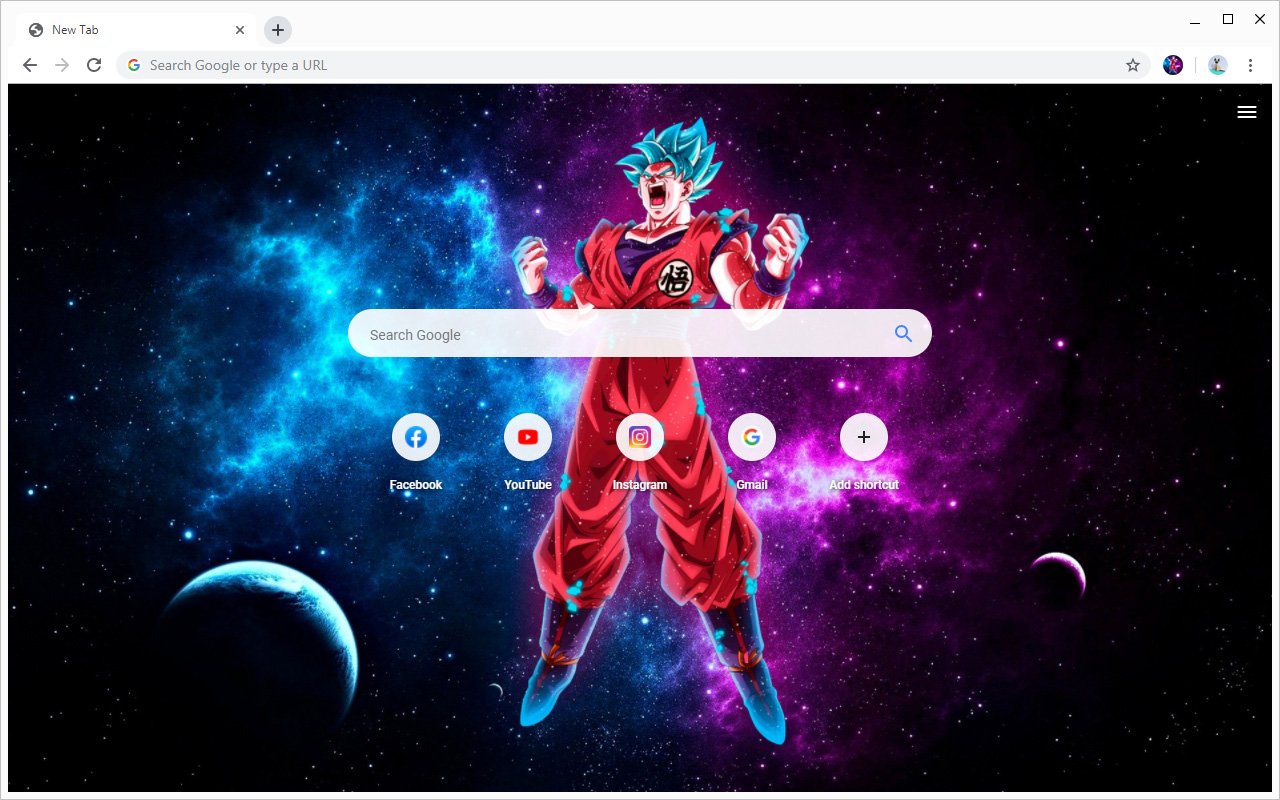Viewport: 1280px width, 800px height.
Task: Click the Add shortcut plus button
Action: point(864,437)
